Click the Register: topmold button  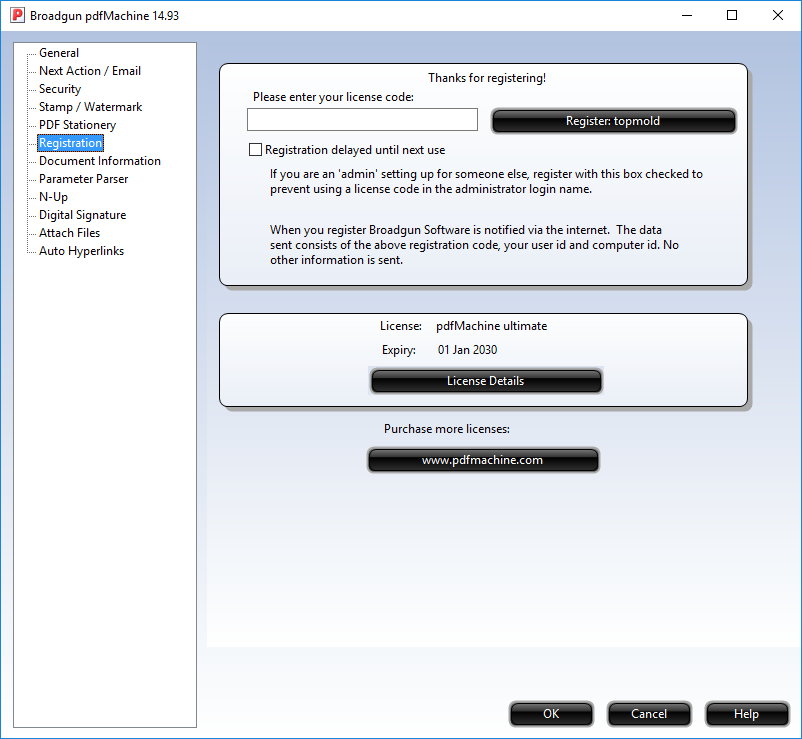(x=613, y=121)
